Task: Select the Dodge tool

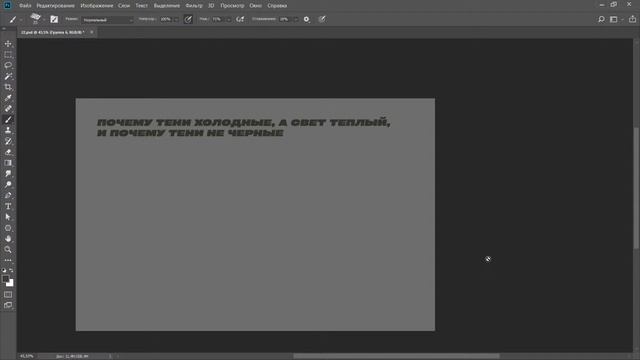Action: (x=8, y=184)
